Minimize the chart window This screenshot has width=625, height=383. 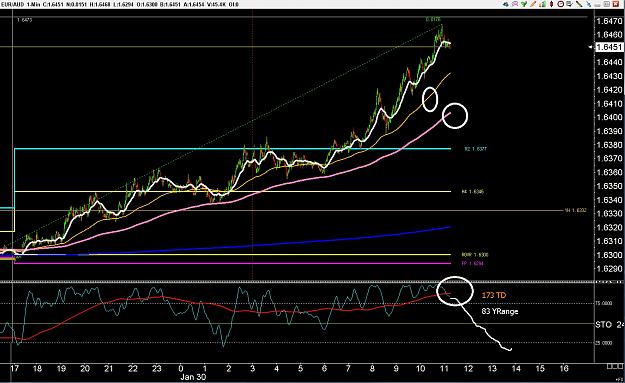pyautogui.click(x=597, y=5)
